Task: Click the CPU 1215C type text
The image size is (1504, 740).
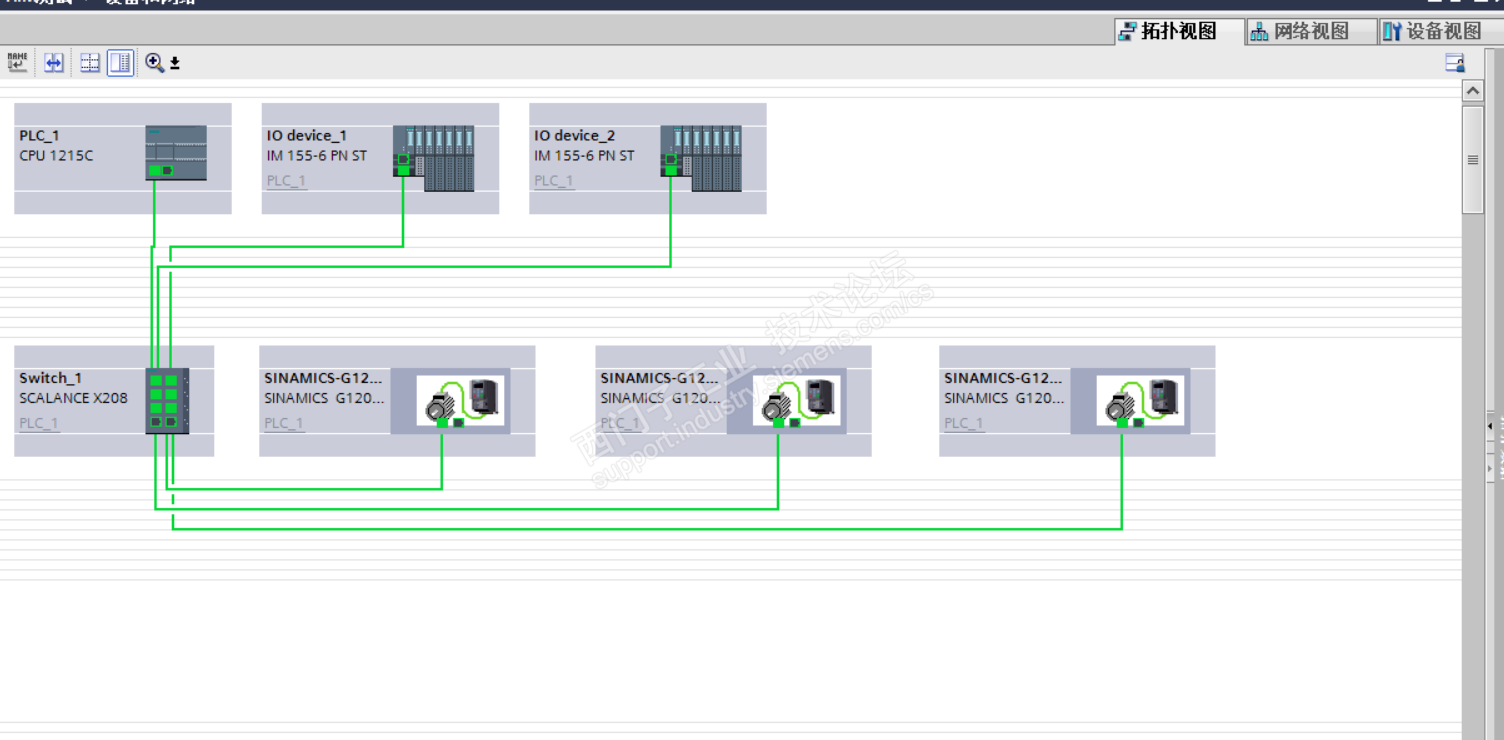Action: coord(56,155)
